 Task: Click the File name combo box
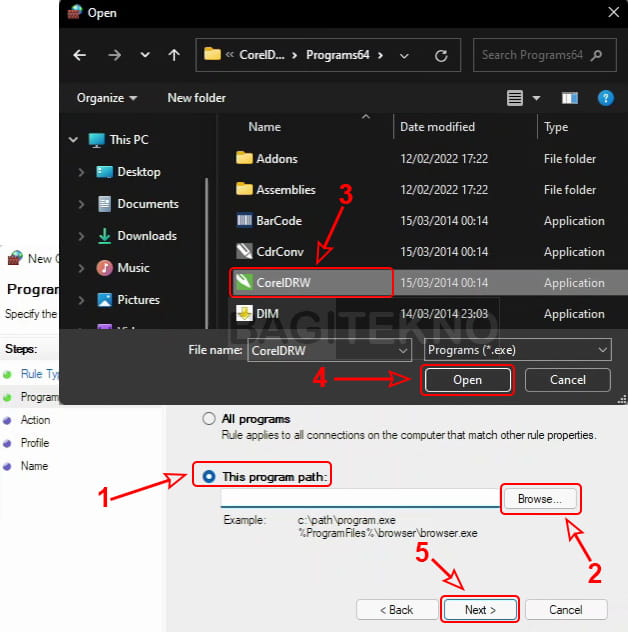pos(329,350)
